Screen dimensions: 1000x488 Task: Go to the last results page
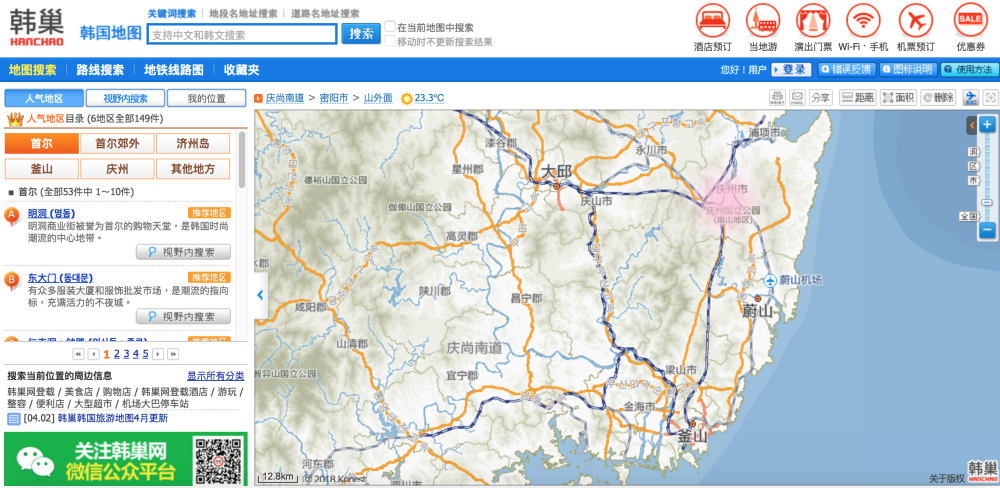[173, 354]
